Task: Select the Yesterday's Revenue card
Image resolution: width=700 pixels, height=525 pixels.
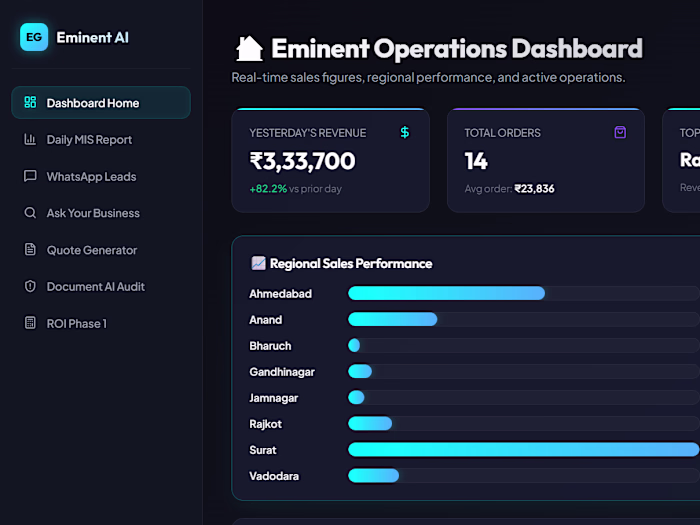Action: [330, 160]
